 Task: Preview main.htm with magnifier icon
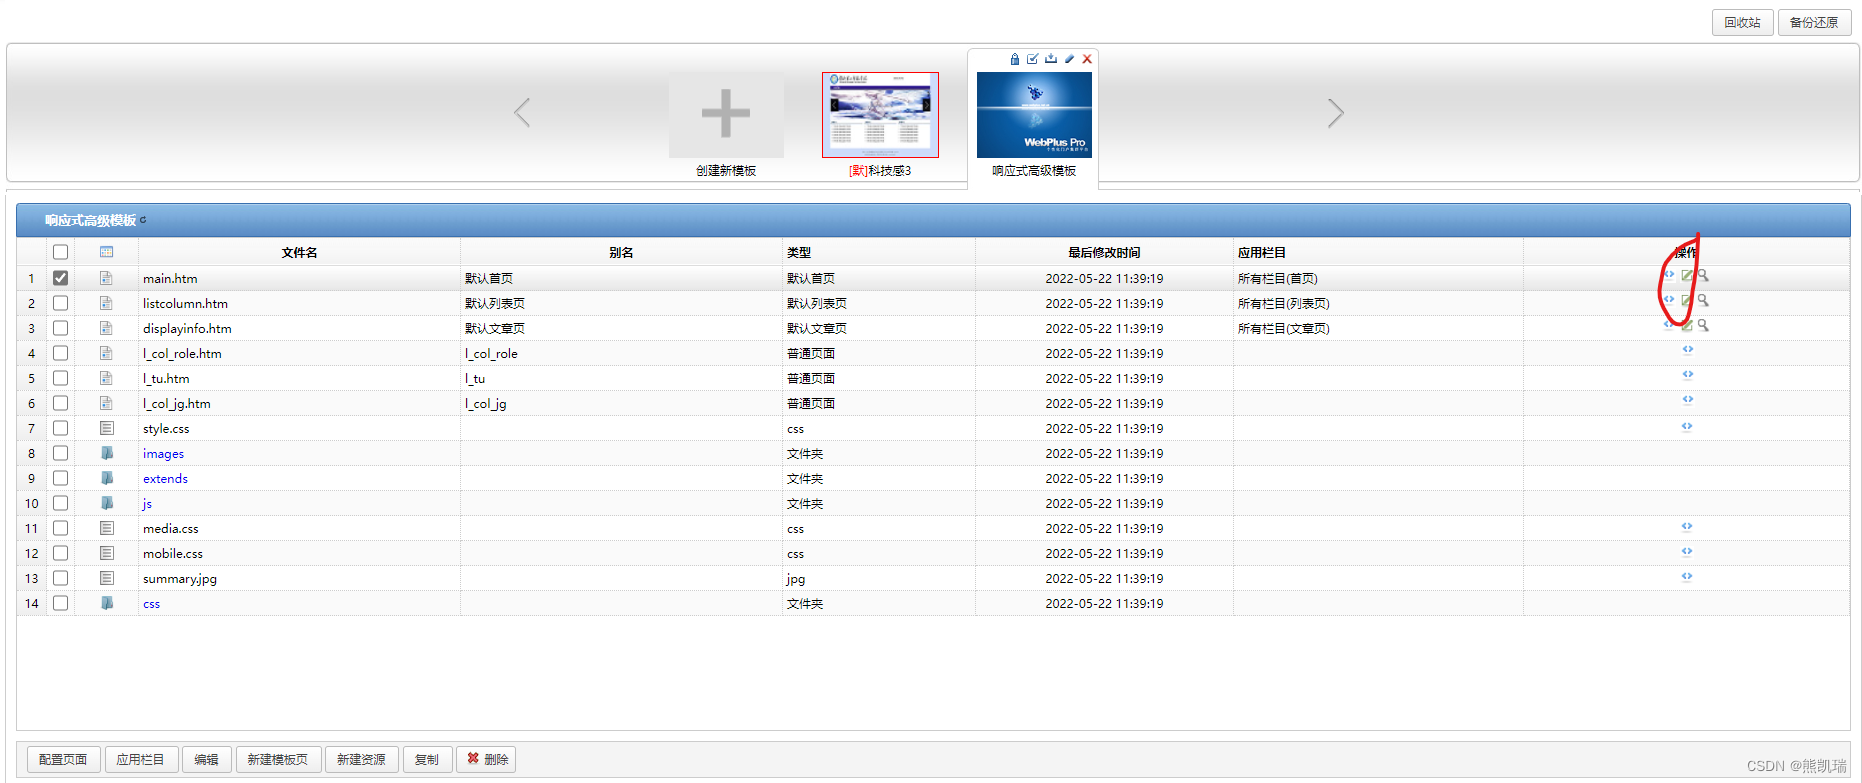coord(1703,275)
